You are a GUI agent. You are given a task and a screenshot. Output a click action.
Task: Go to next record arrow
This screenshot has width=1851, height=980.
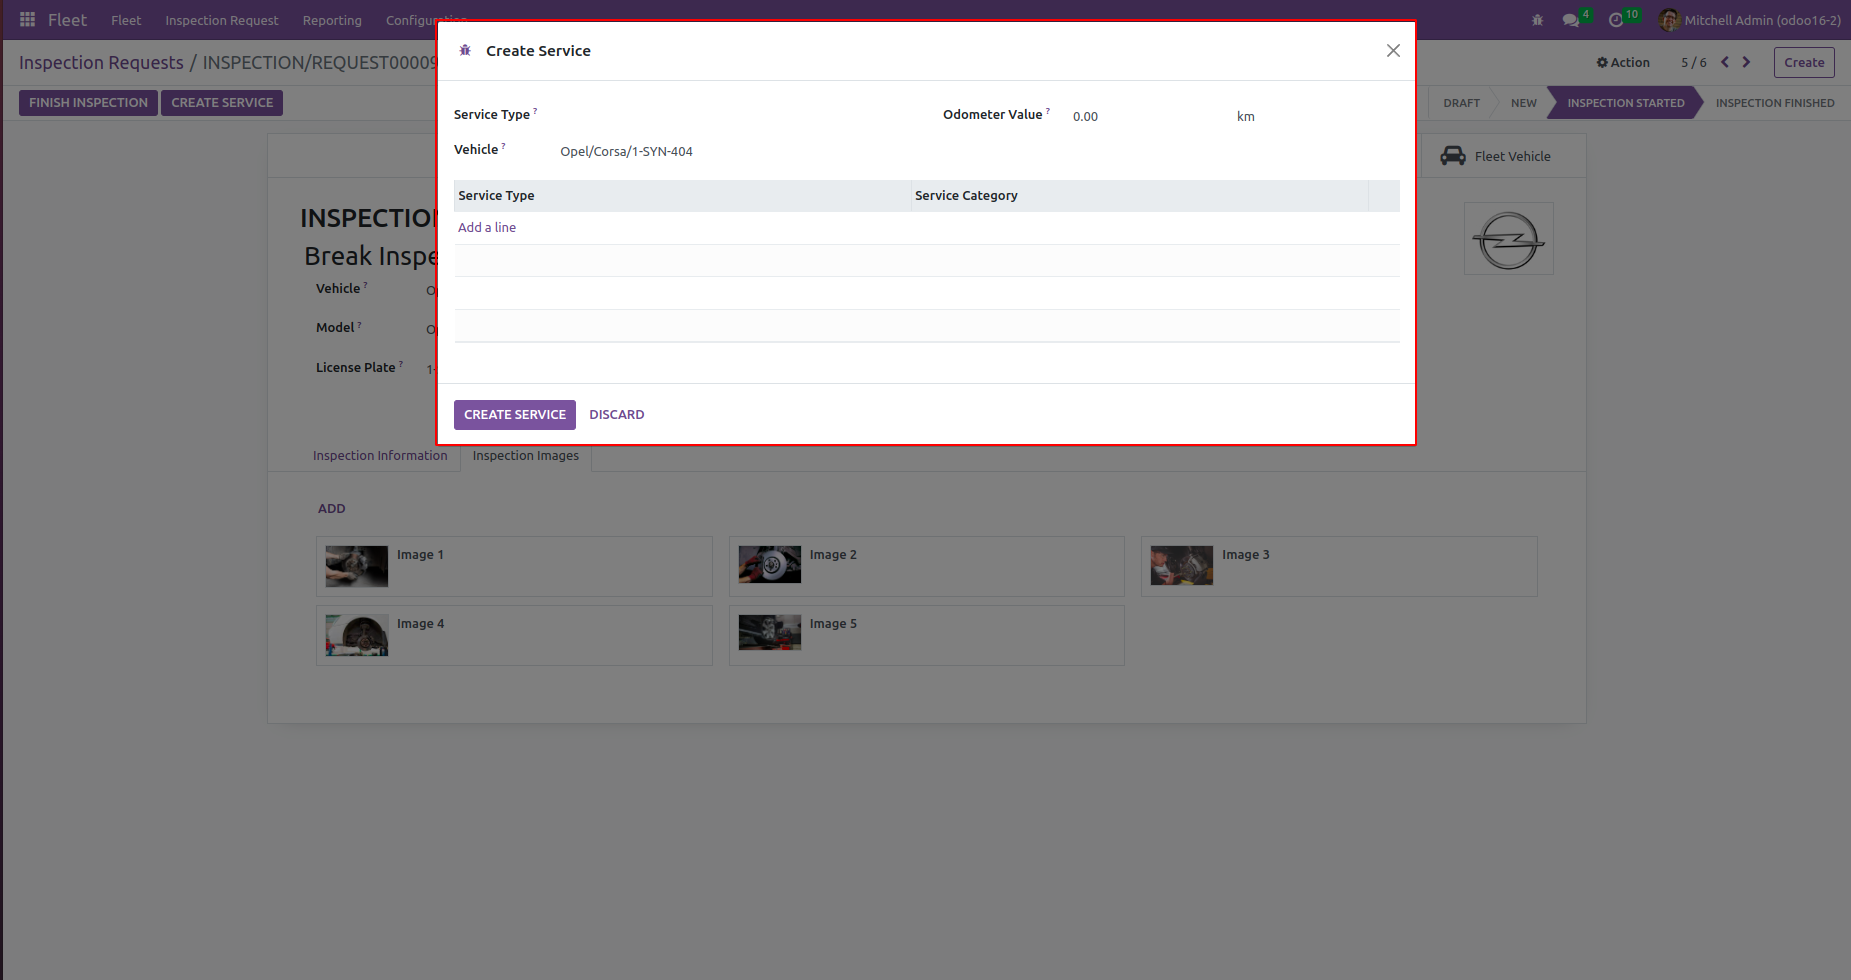[x=1747, y=62]
